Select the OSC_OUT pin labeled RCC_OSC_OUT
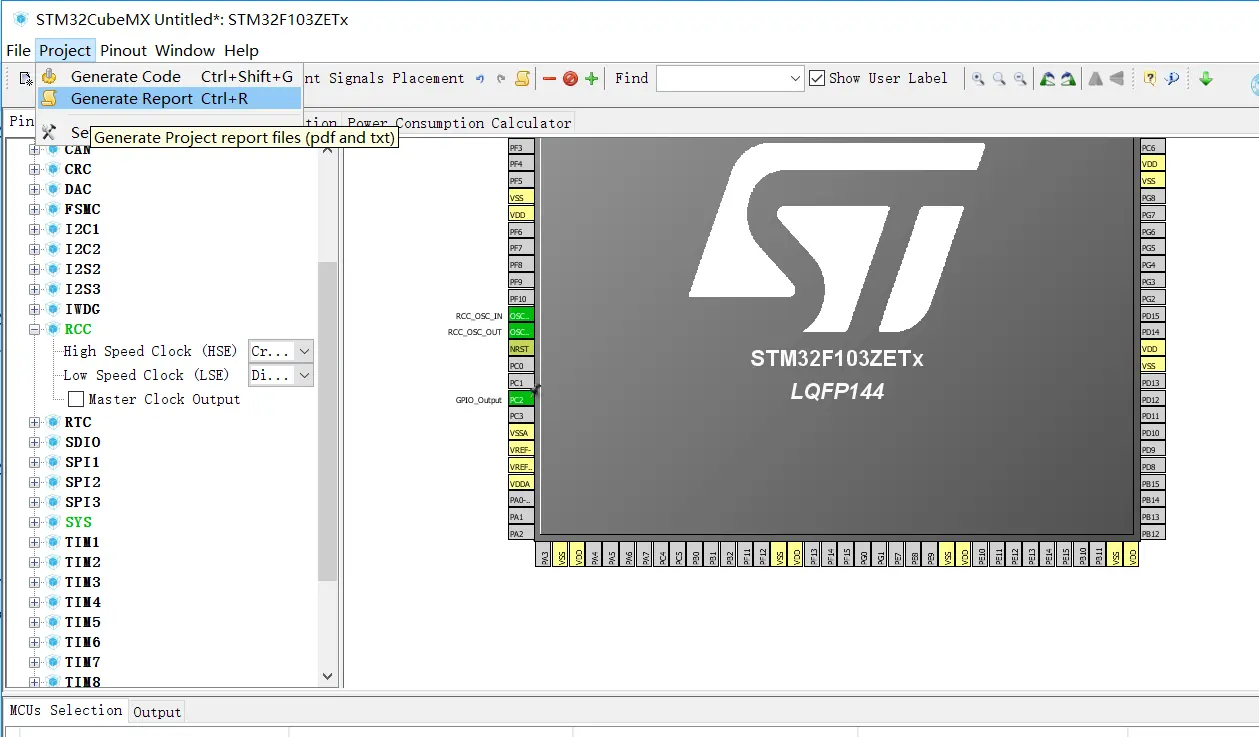The width and height of the screenshot is (1259, 737). 521,332
